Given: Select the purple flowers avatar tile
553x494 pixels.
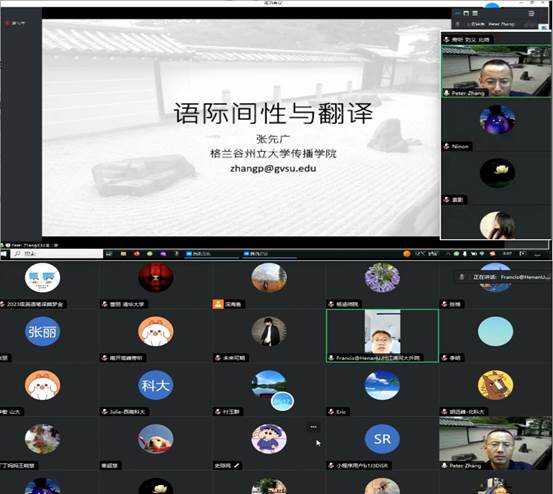Looking at the screenshot, I should (x=382, y=278).
